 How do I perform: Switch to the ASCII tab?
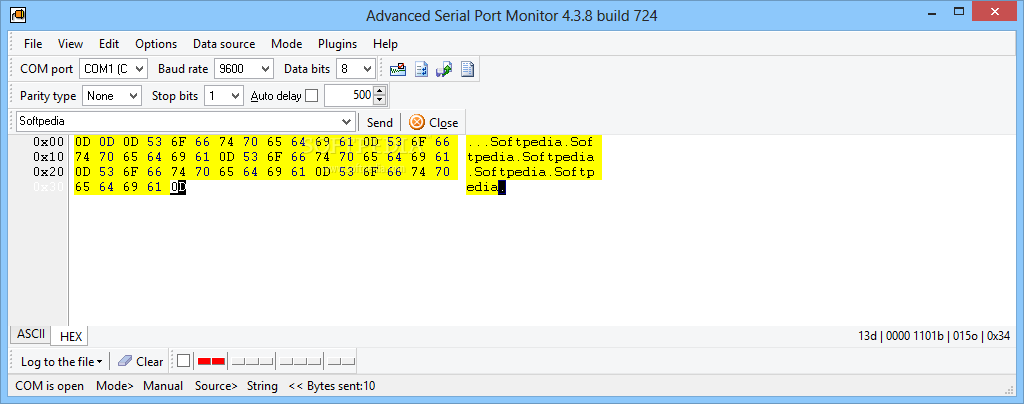click(31, 334)
